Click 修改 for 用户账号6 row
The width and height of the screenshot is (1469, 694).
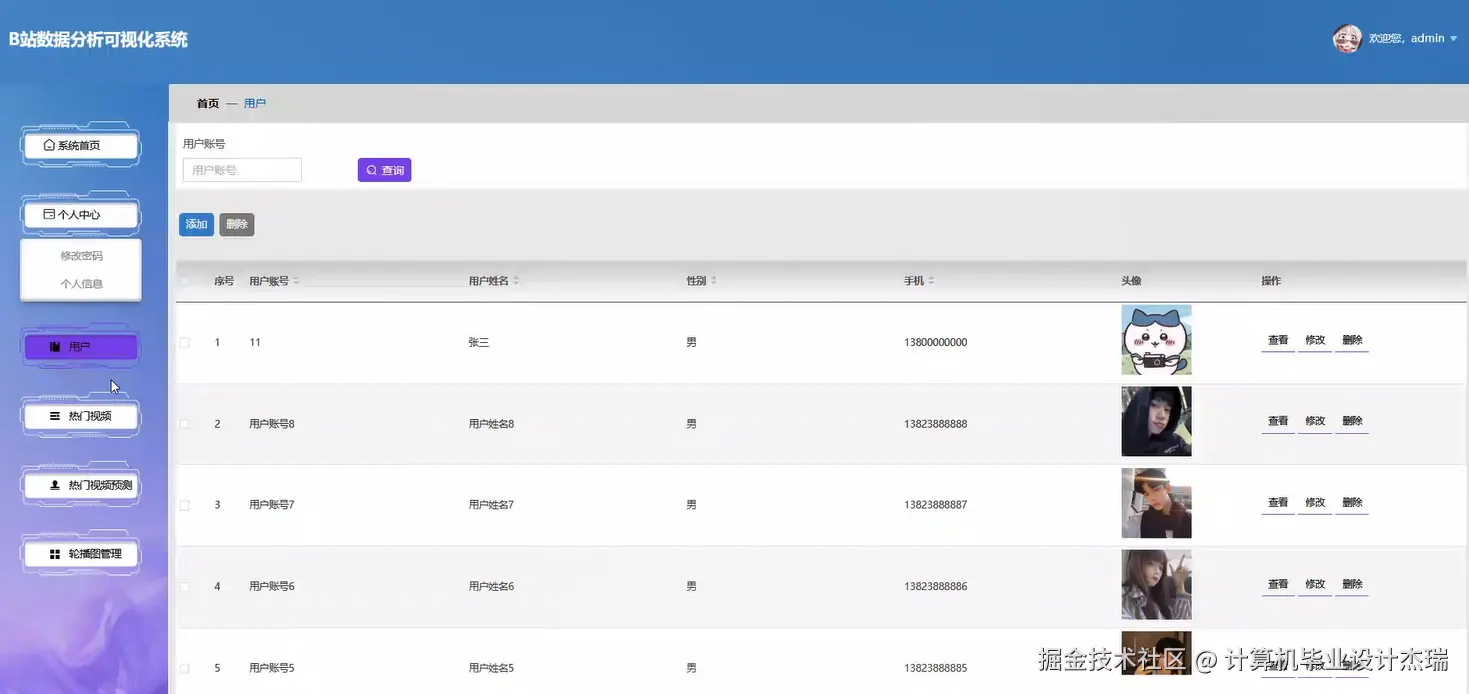coord(1315,584)
